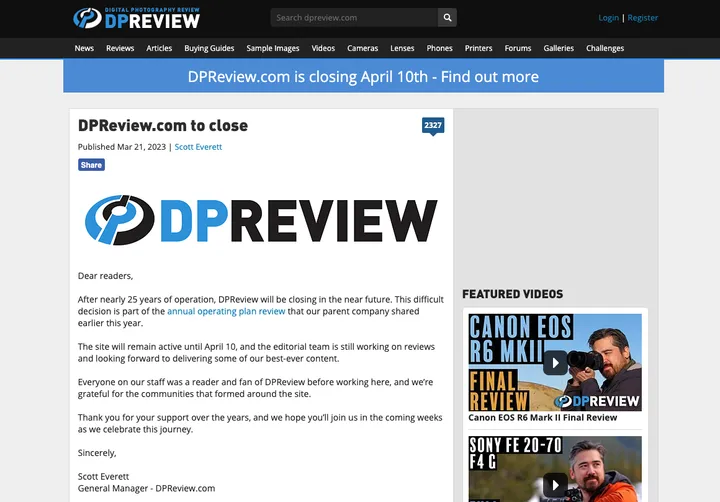Open Buying Guides in navigation
This screenshot has width=720, height=502.
209,48
